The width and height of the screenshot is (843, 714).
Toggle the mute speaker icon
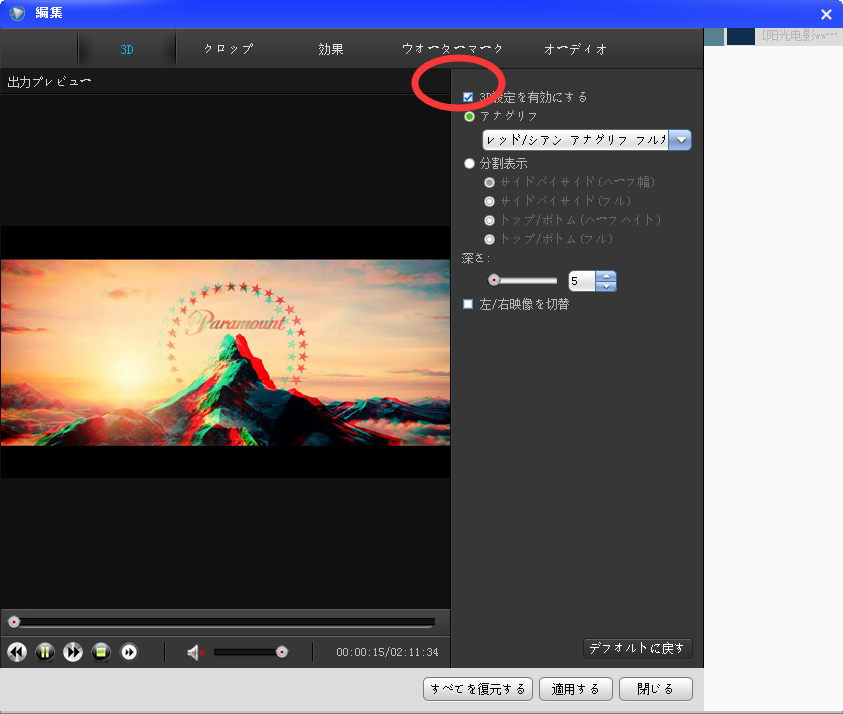[195, 652]
